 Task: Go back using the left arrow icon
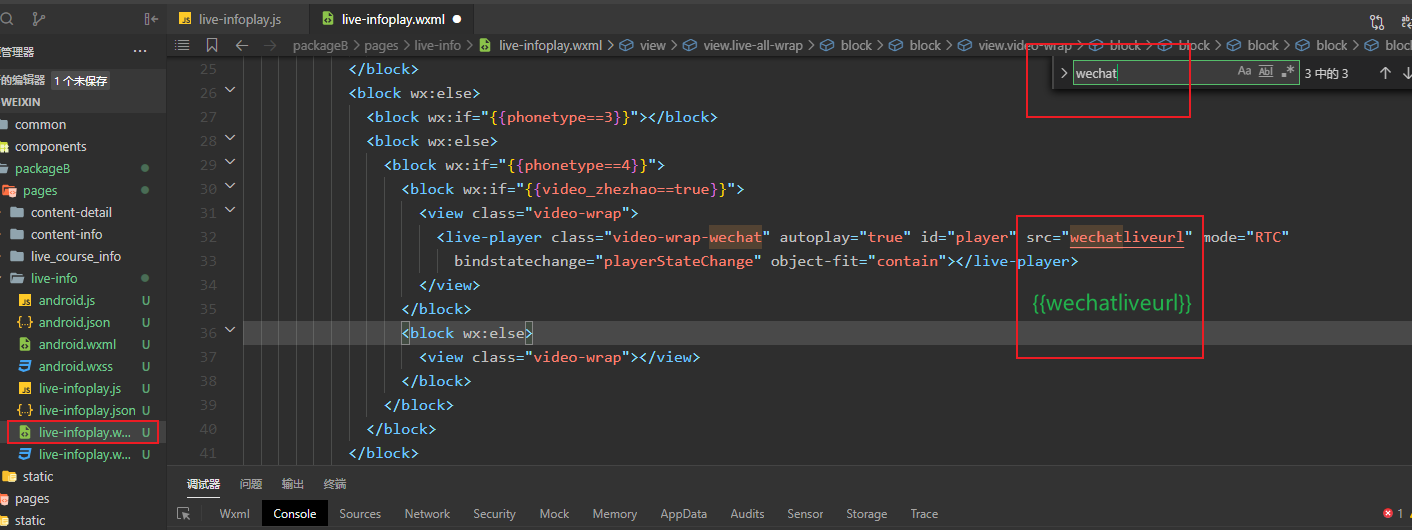pos(241,45)
